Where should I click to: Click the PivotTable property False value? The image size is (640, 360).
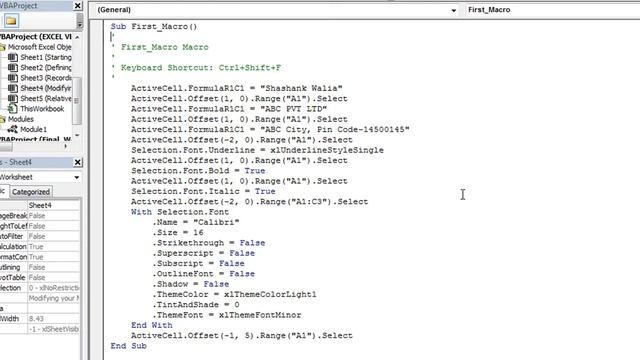(53, 278)
